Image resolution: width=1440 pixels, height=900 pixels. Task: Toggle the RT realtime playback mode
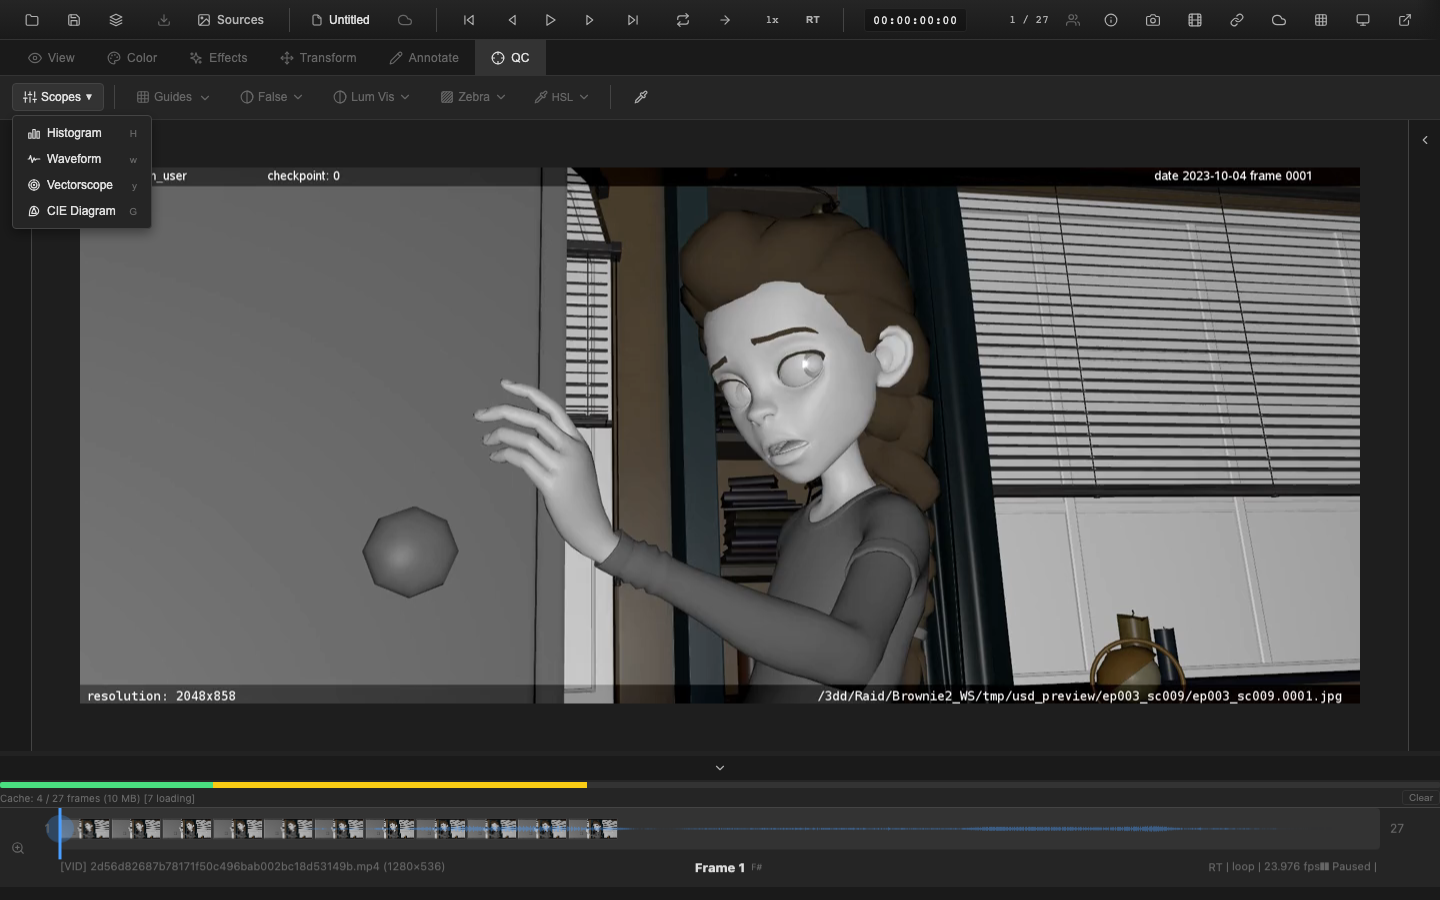(812, 20)
